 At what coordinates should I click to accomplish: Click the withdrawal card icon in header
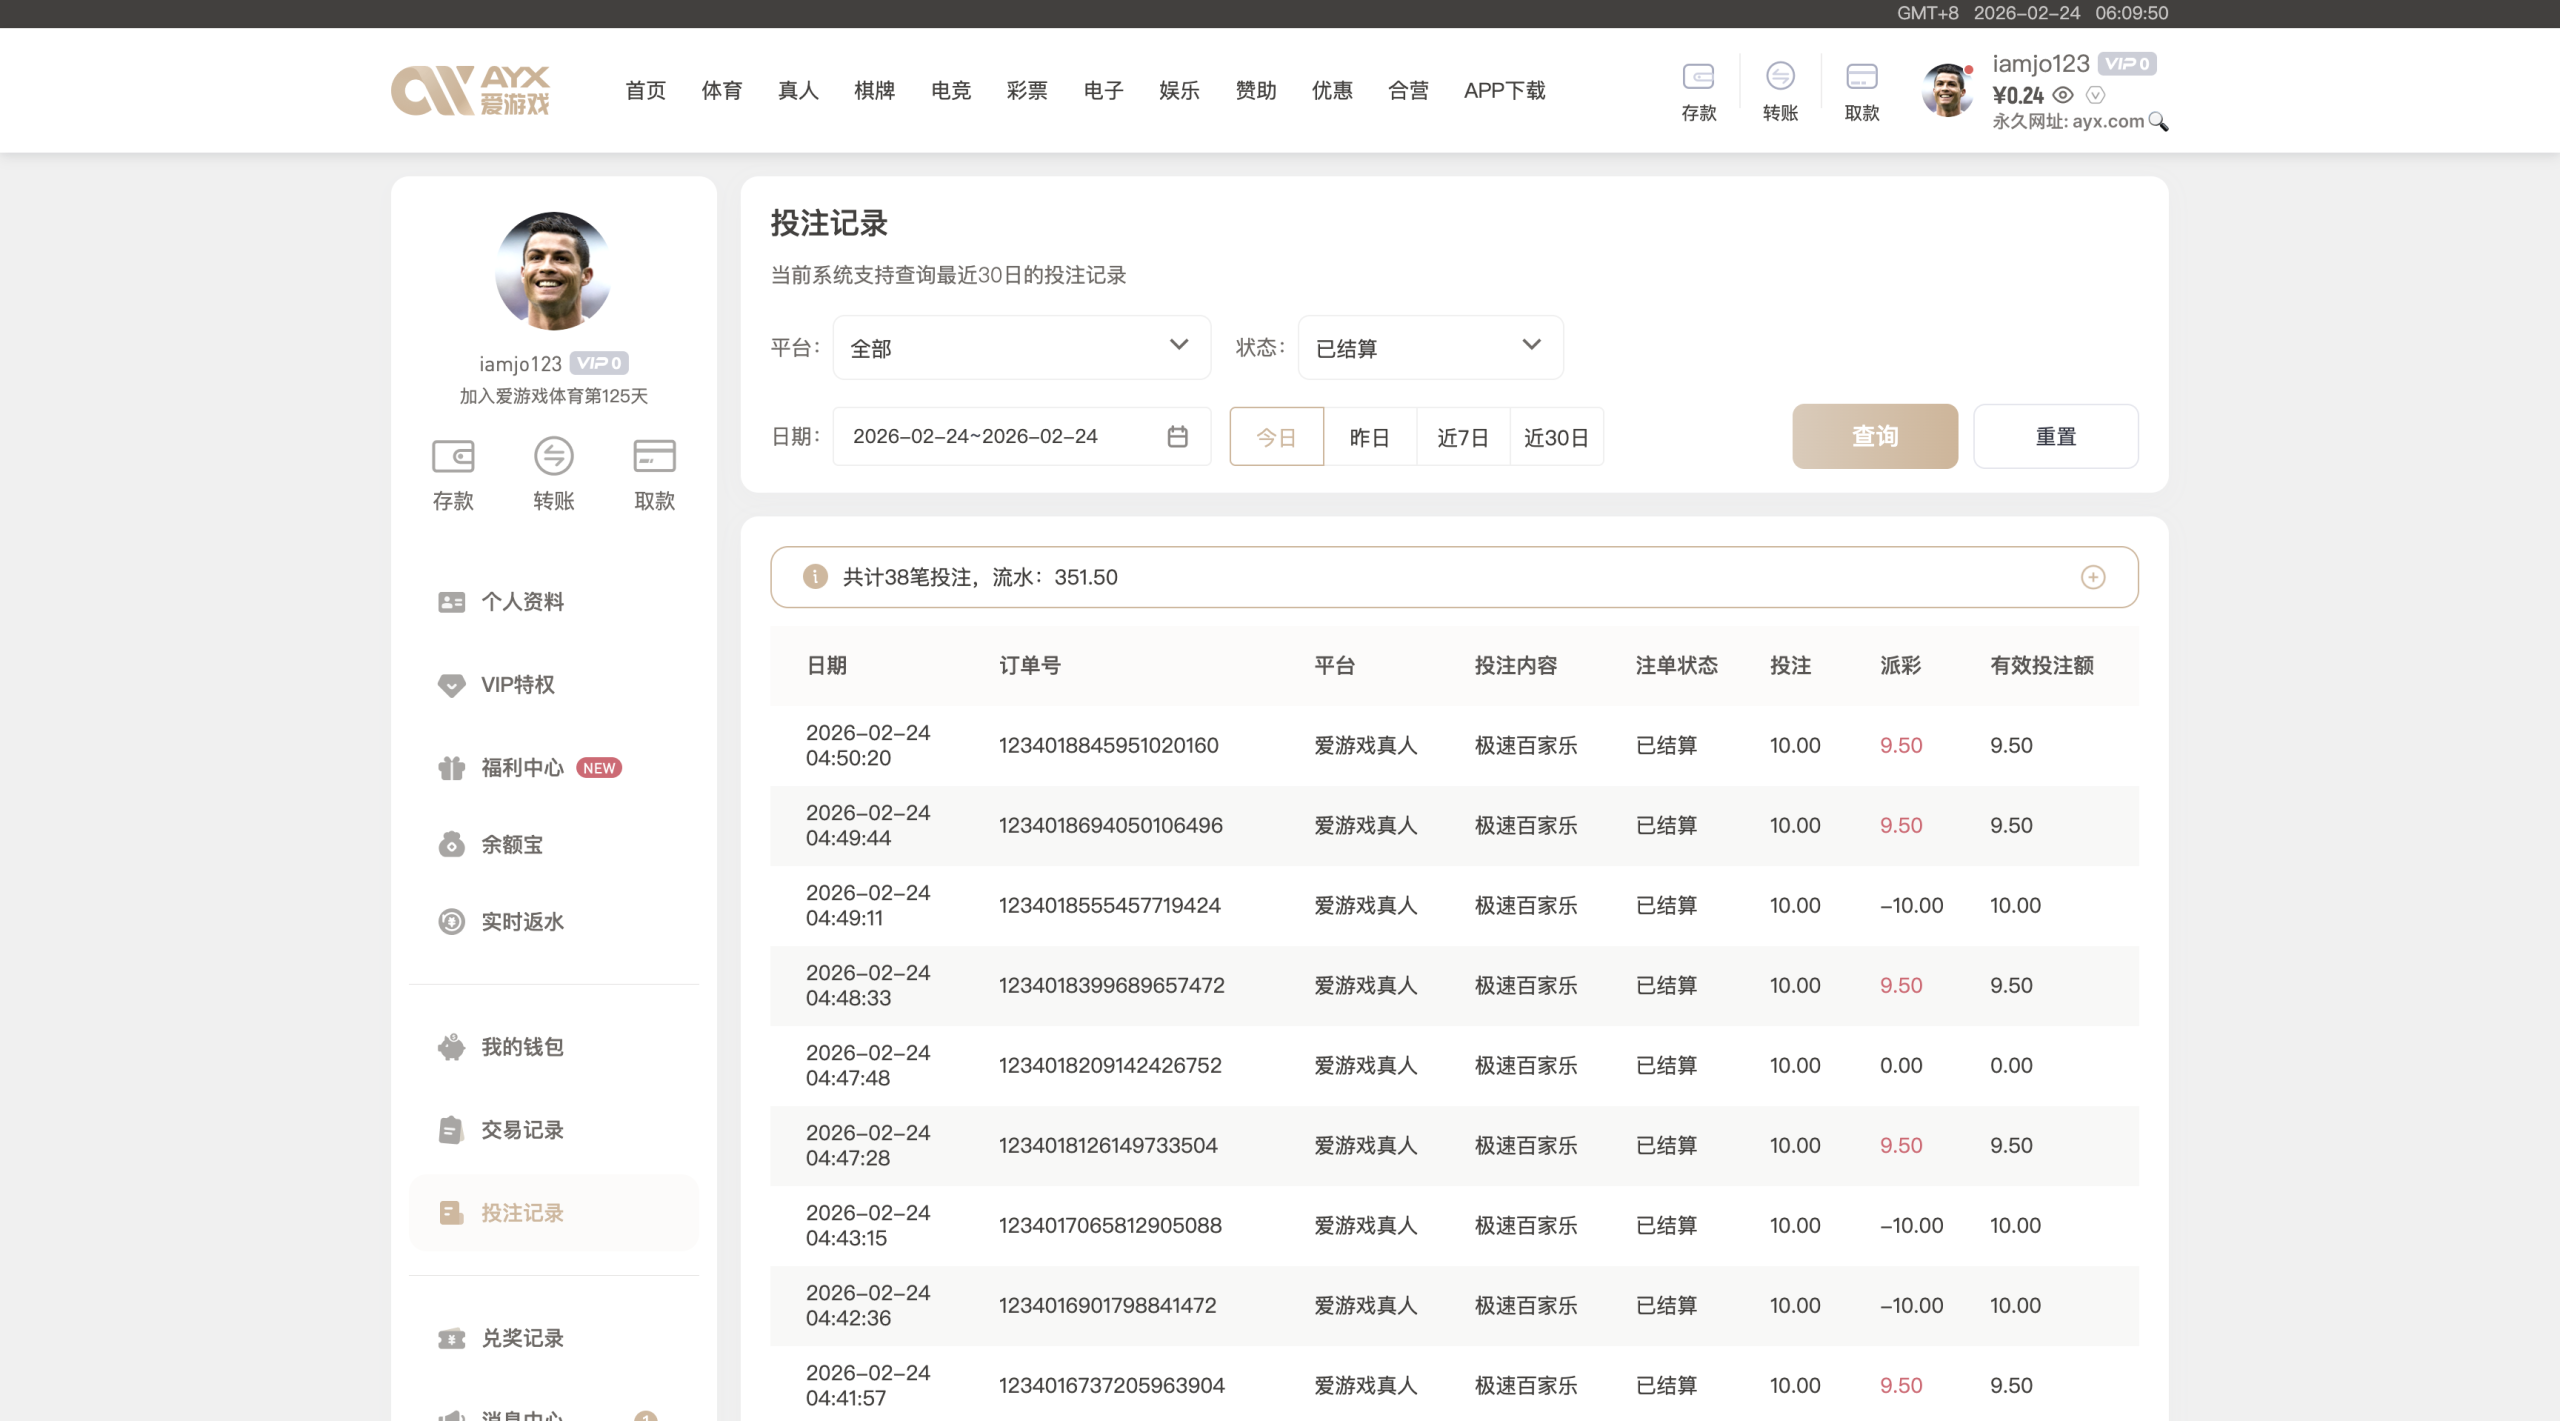click(x=1861, y=77)
